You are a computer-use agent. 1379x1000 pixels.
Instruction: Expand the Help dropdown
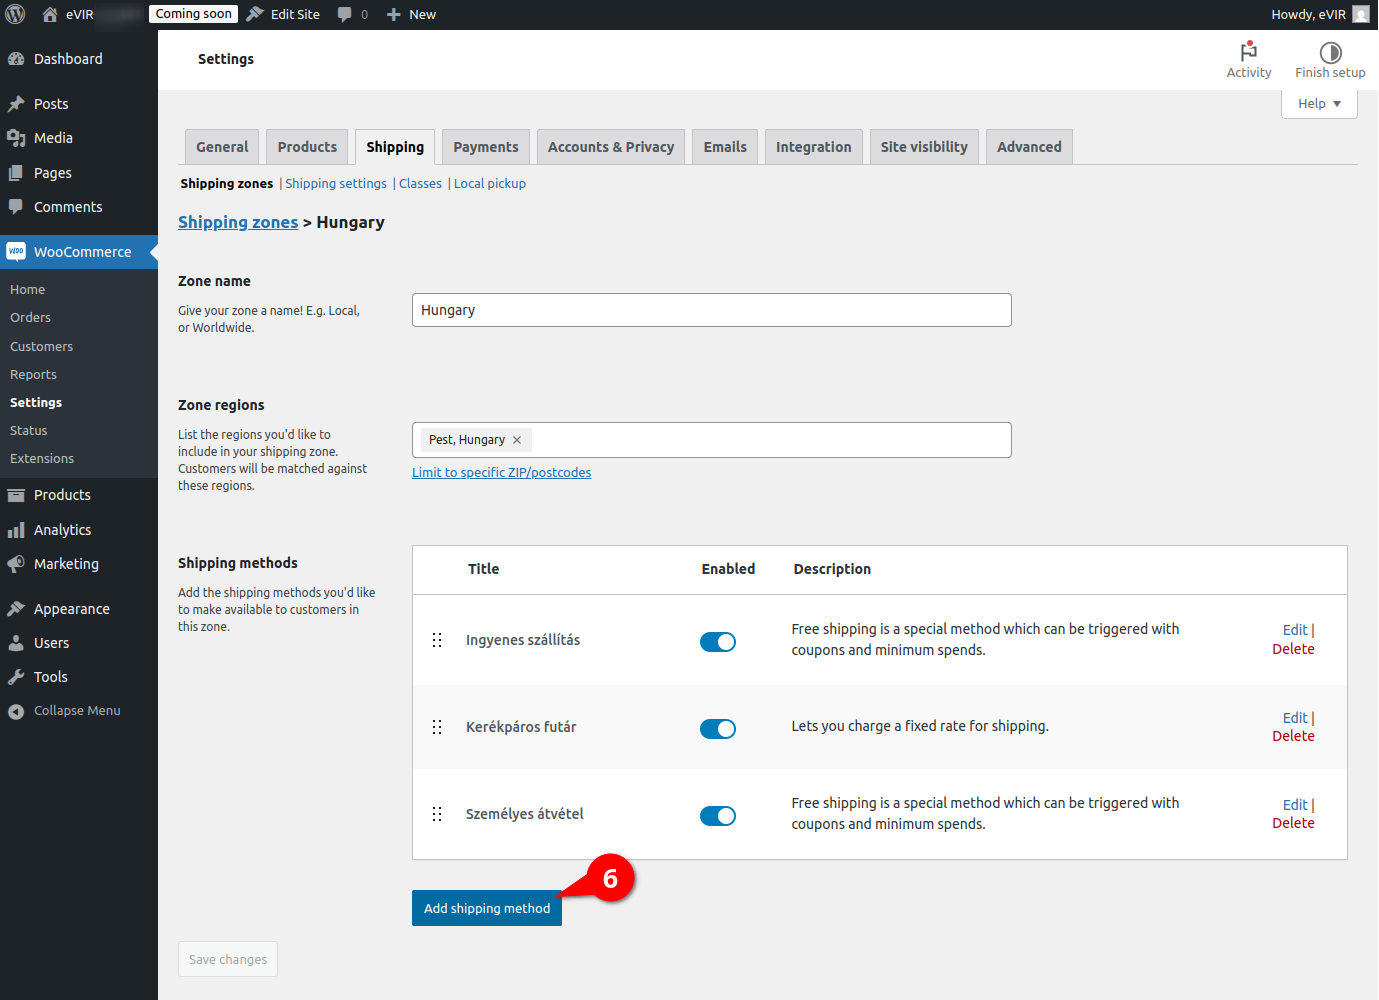tap(1319, 104)
